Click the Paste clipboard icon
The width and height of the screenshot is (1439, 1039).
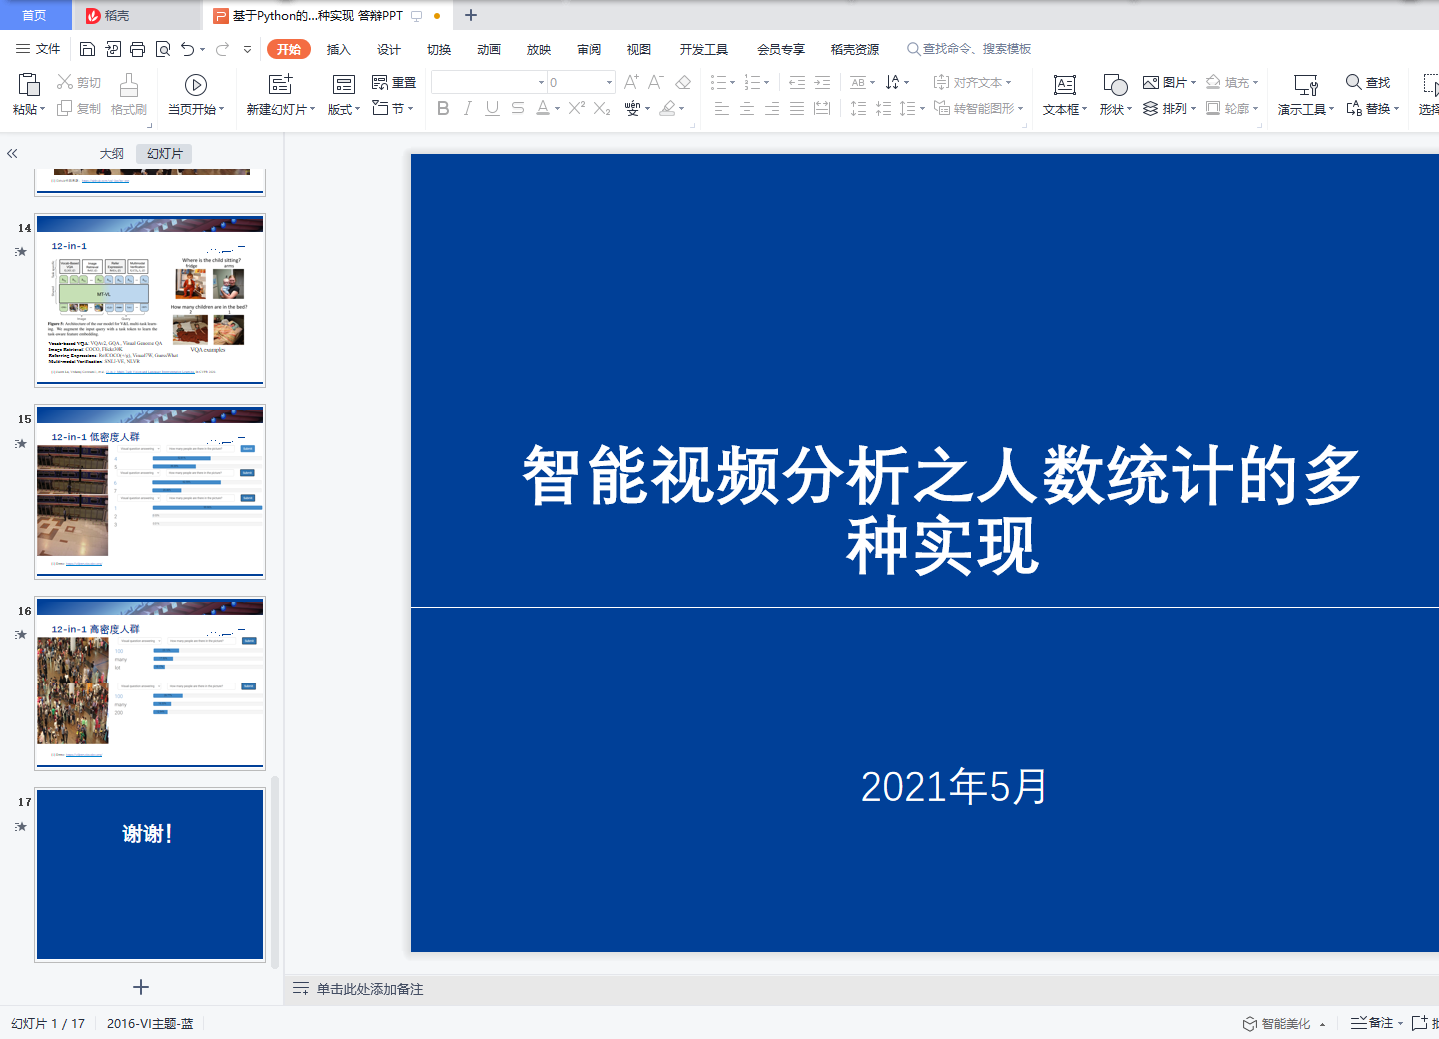click(28, 85)
